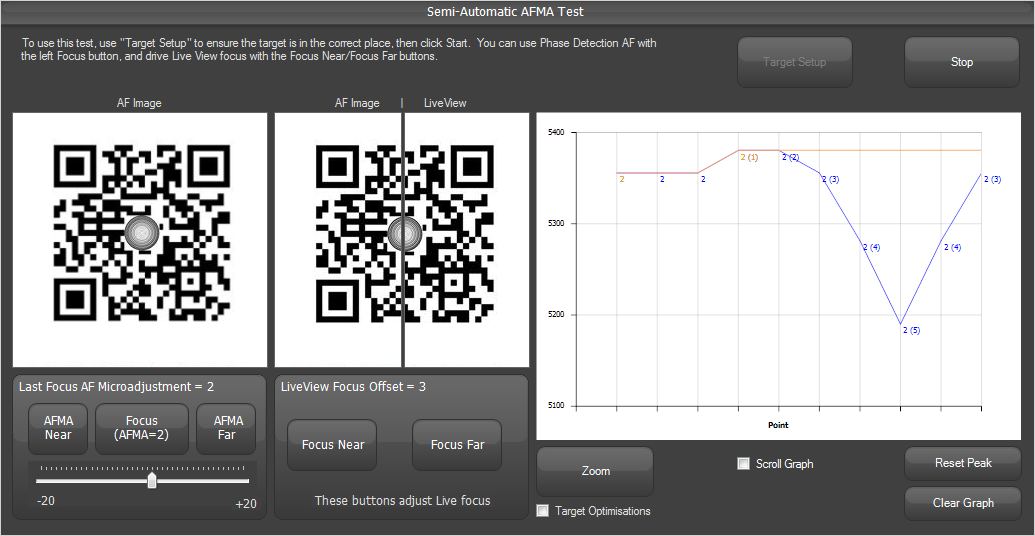Click the Reset Peak button
Screen dimensions: 1035x536
(x=963, y=463)
